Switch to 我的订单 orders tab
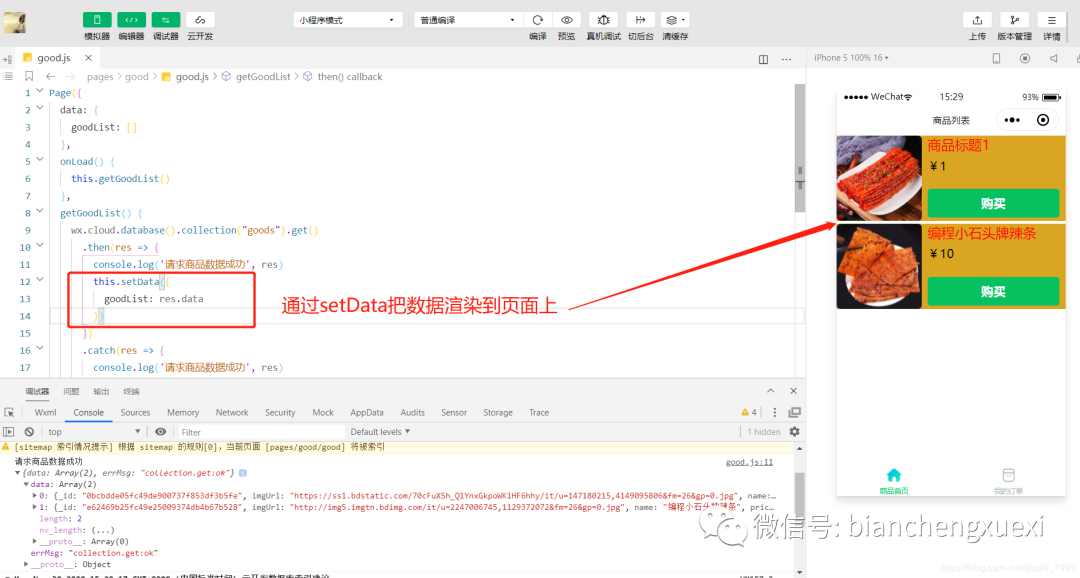This screenshot has width=1080, height=578. point(1008,482)
